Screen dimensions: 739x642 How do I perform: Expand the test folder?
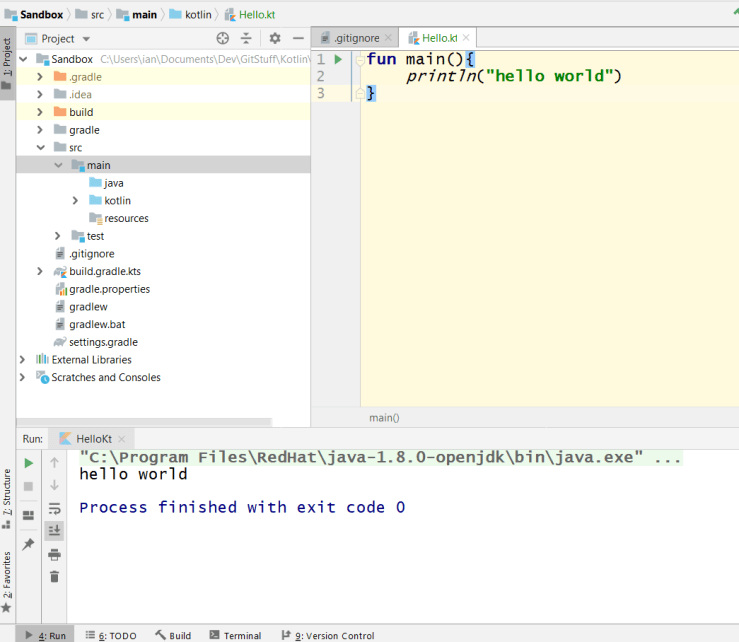[57, 236]
